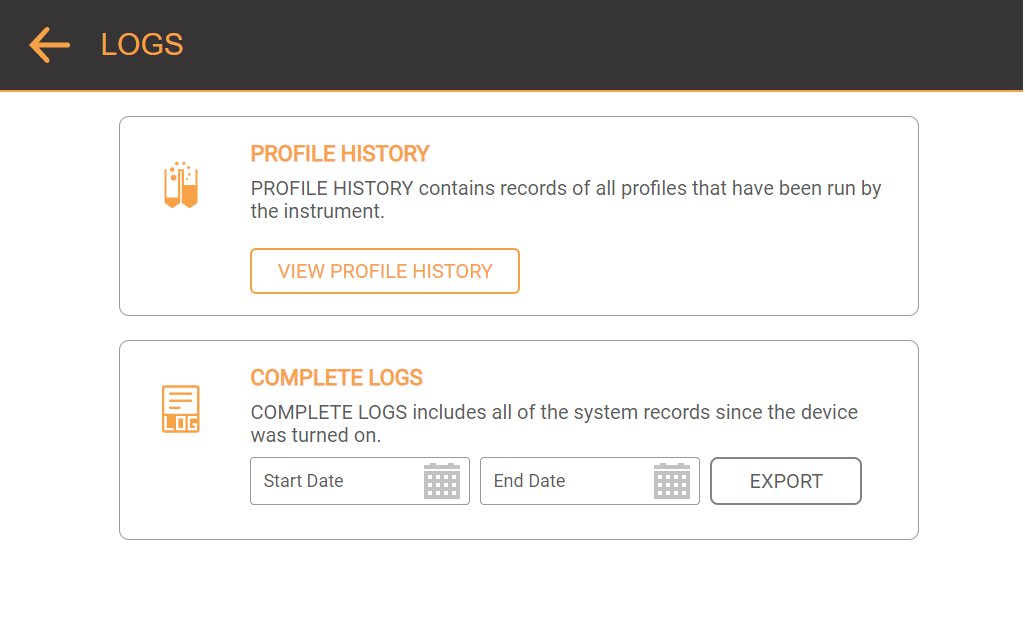Open the Start Date calendar picker icon

point(442,481)
